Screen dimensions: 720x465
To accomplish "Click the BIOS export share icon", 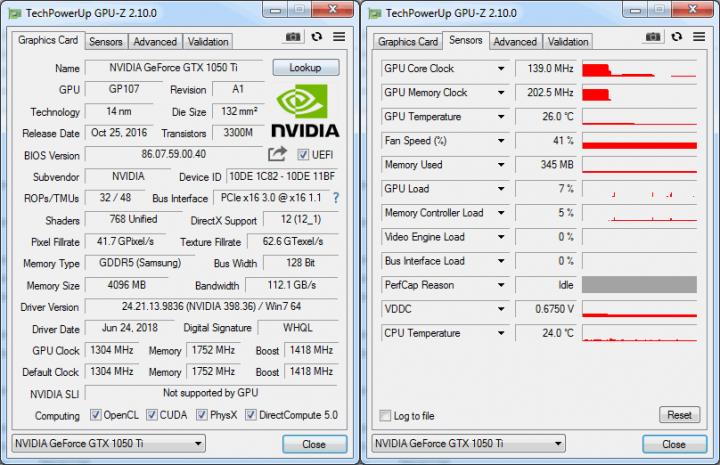I will (x=277, y=154).
